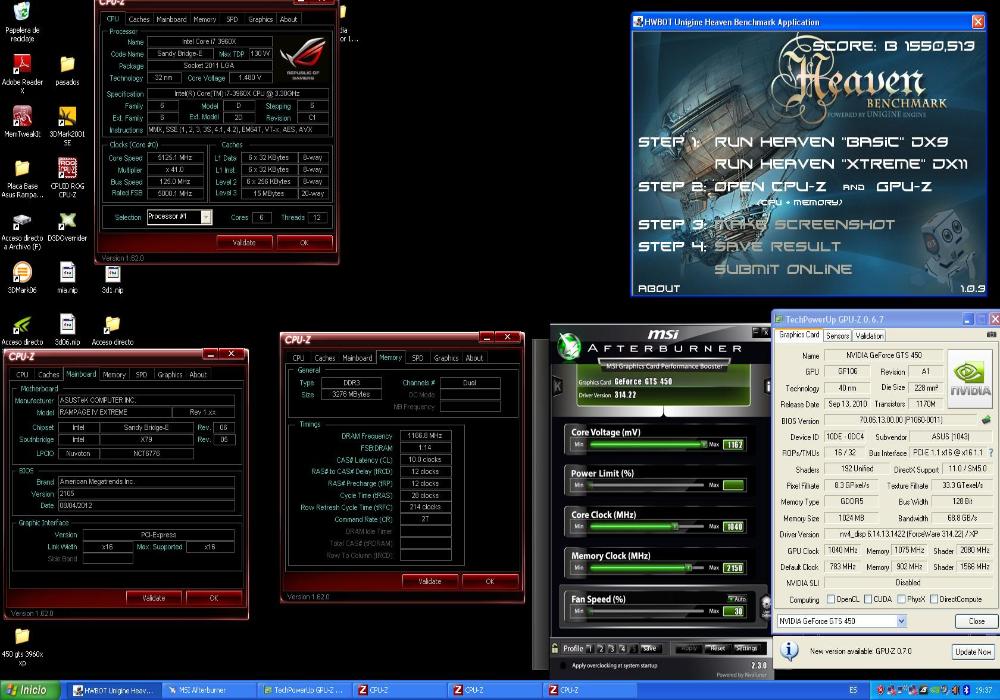The width and height of the screenshot is (1000, 700).
Task: Open the Processor #1 selection dropdown in CPU-Z
Action: [206, 217]
